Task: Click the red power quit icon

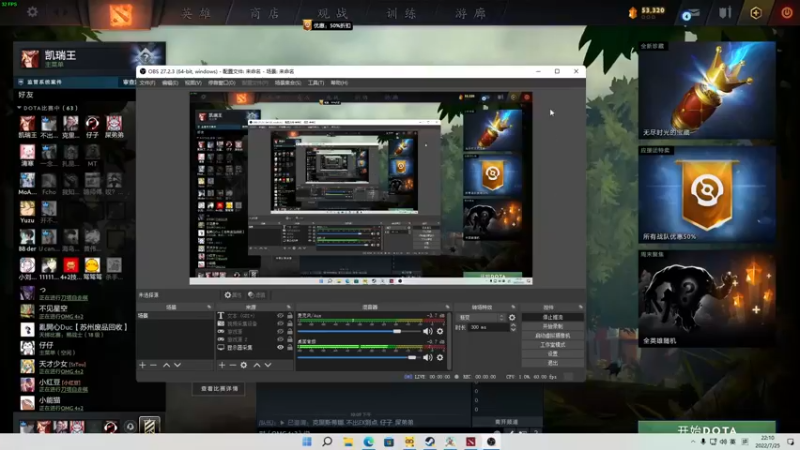Action: click(787, 13)
